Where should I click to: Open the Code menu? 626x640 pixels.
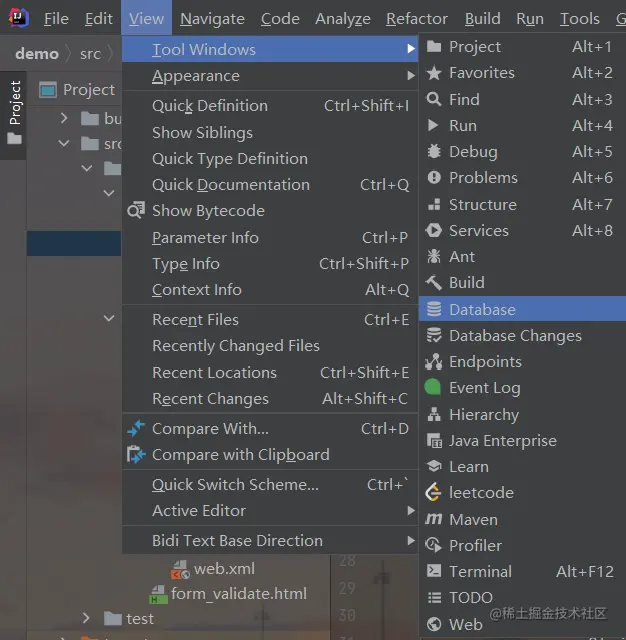click(x=280, y=19)
